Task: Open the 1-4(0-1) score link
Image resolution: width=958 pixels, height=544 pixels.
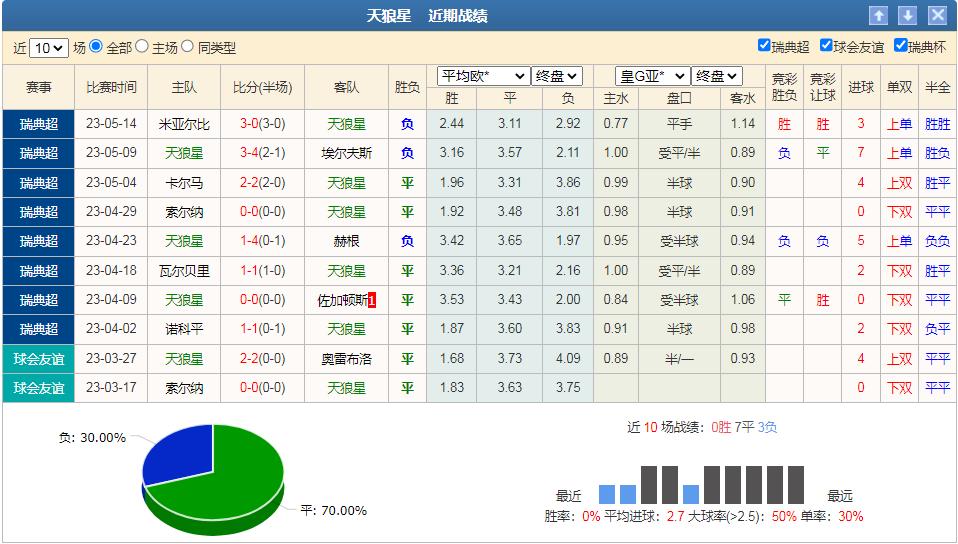Action: point(263,241)
